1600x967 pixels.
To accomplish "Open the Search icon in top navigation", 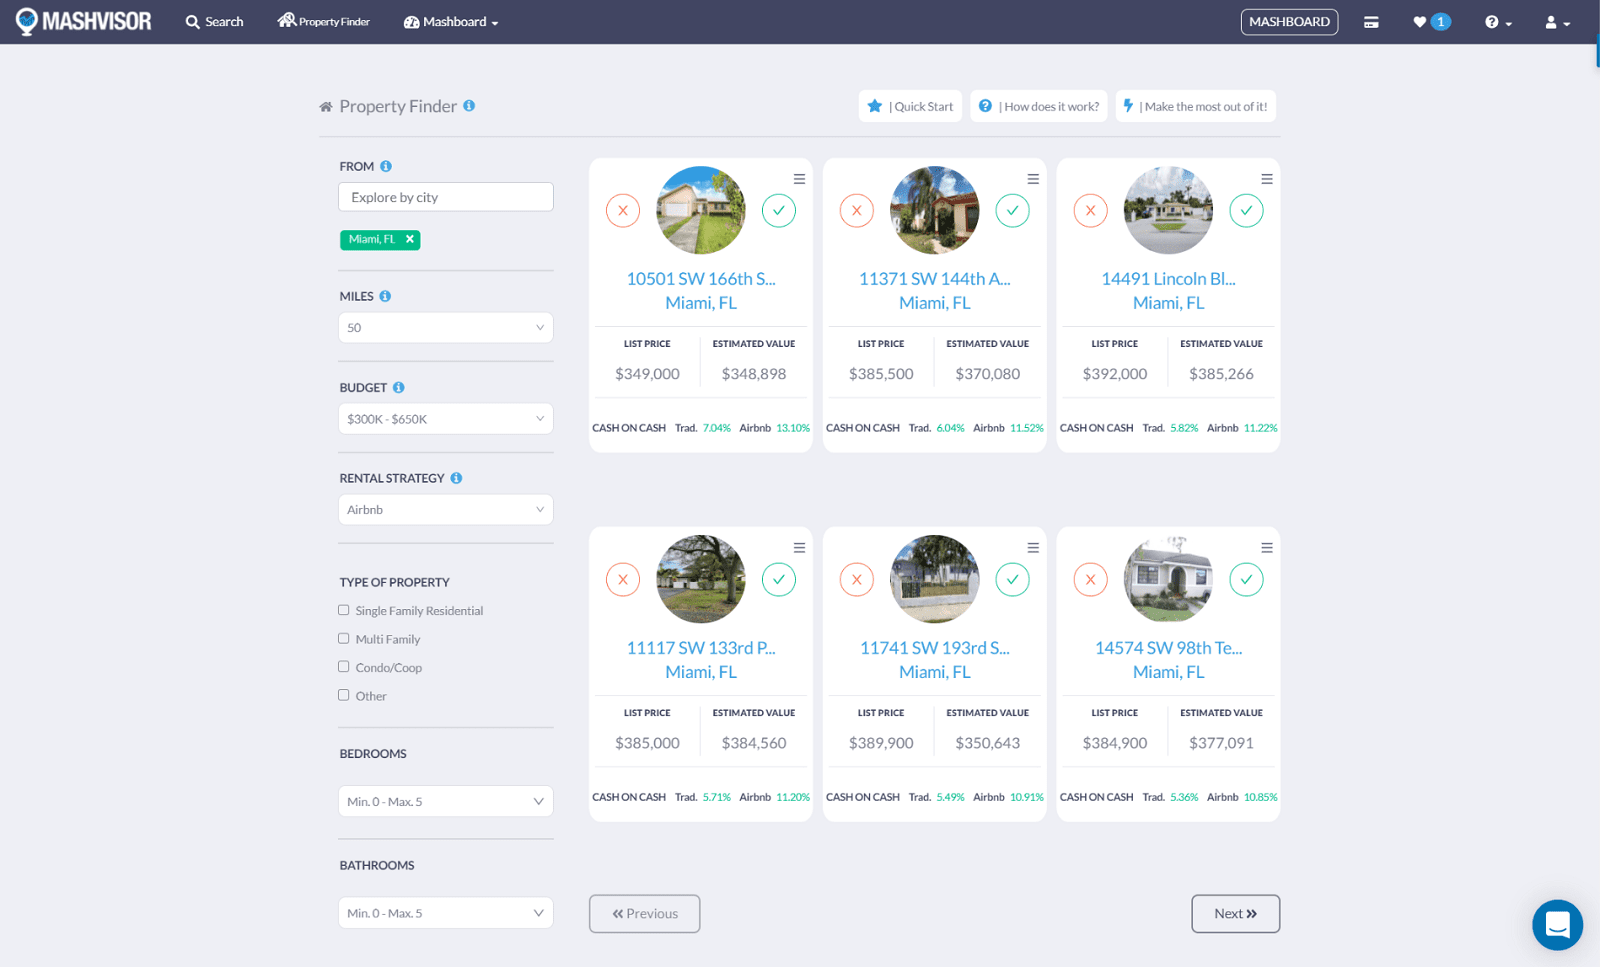I will point(213,21).
